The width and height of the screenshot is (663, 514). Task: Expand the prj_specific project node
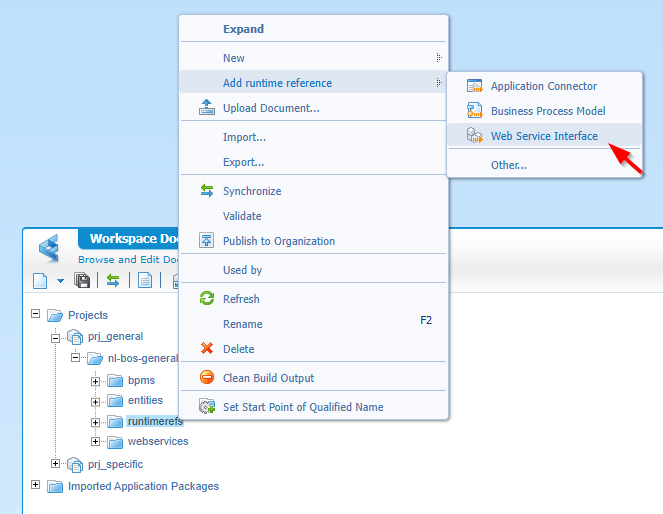pyautogui.click(x=56, y=464)
